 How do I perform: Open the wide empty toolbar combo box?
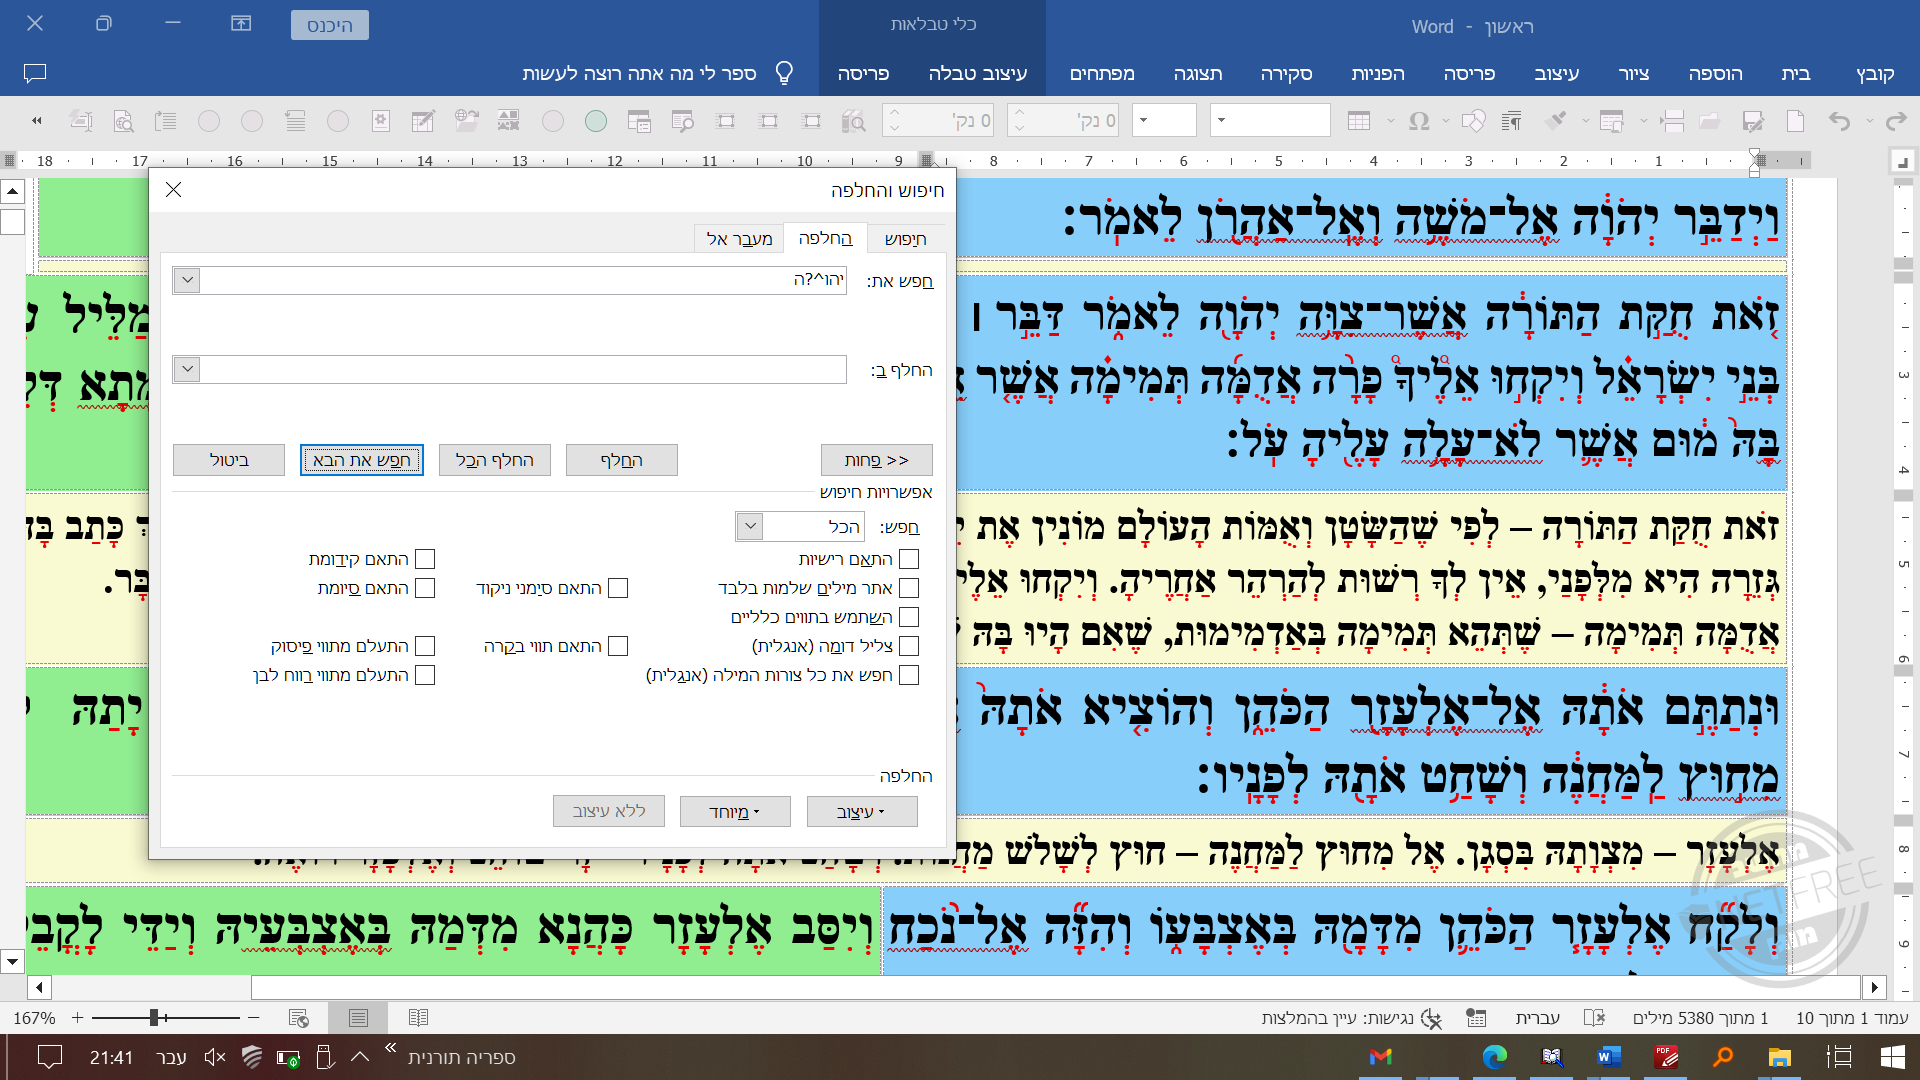(1269, 121)
